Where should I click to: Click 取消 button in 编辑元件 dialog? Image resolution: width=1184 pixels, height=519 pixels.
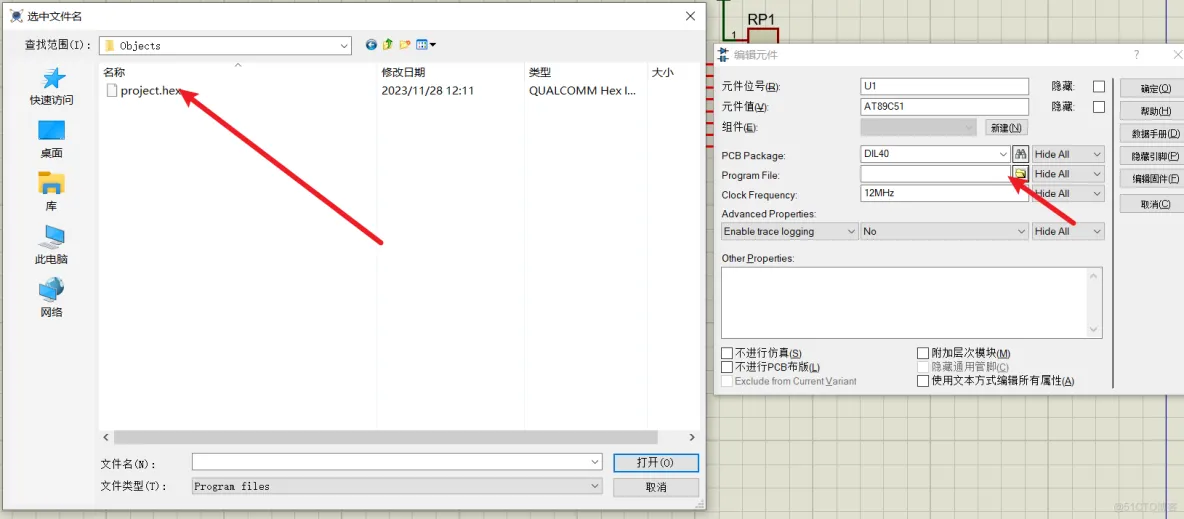click(x=1155, y=205)
